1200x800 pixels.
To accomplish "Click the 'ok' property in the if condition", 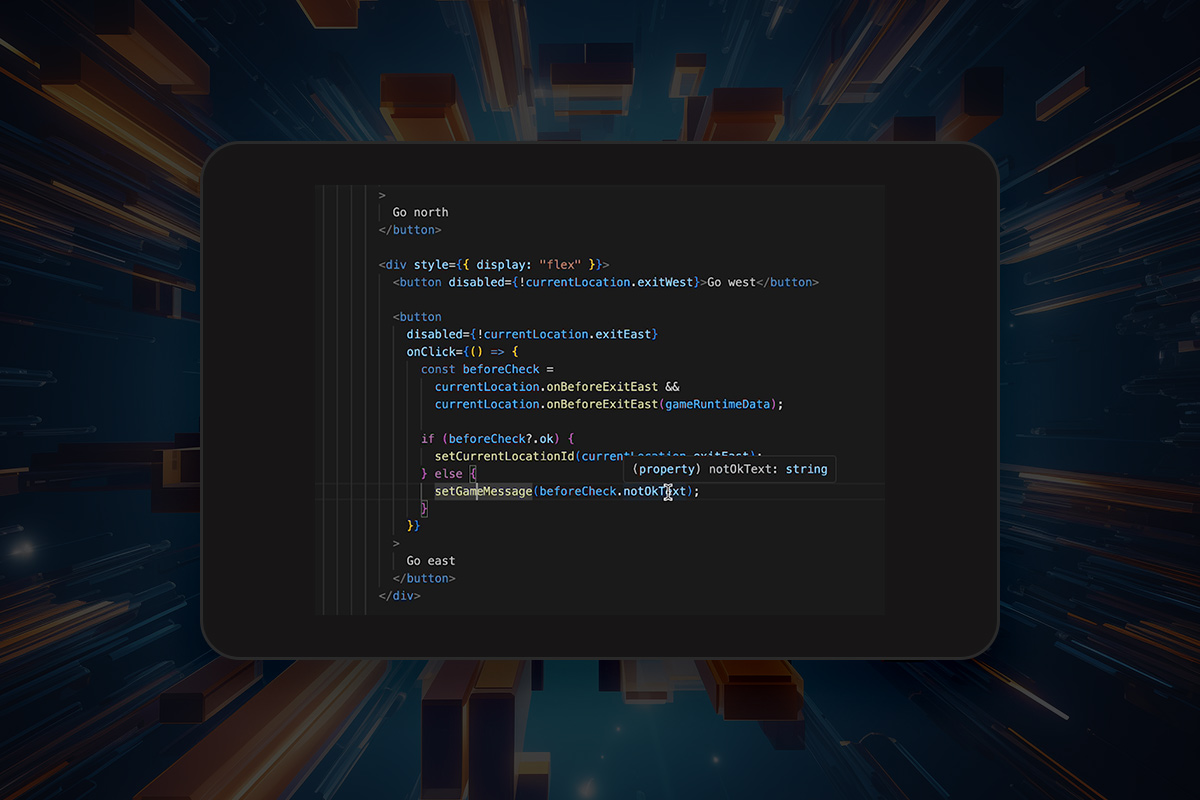I will point(547,439).
